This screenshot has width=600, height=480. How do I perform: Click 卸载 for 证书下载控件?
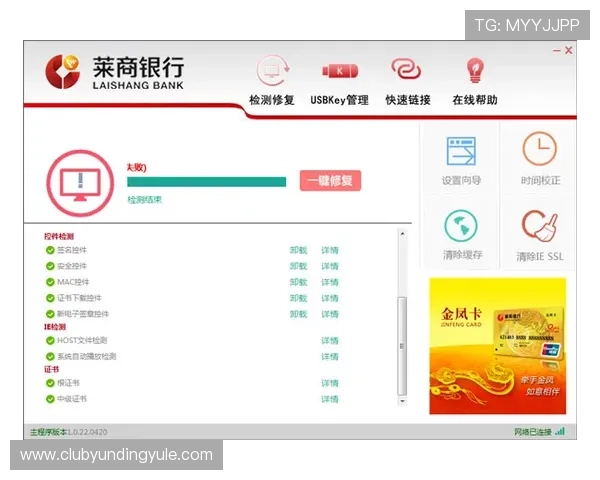298,298
